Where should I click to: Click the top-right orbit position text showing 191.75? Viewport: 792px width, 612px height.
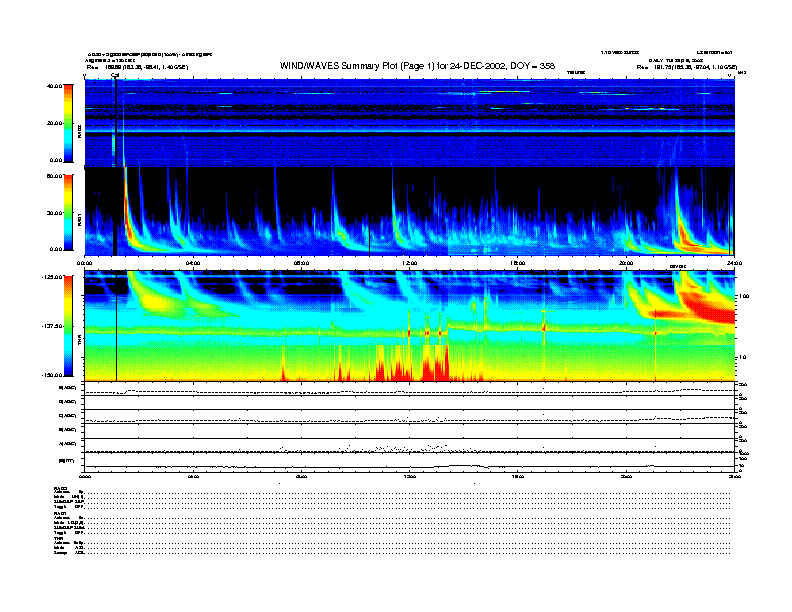coord(687,67)
